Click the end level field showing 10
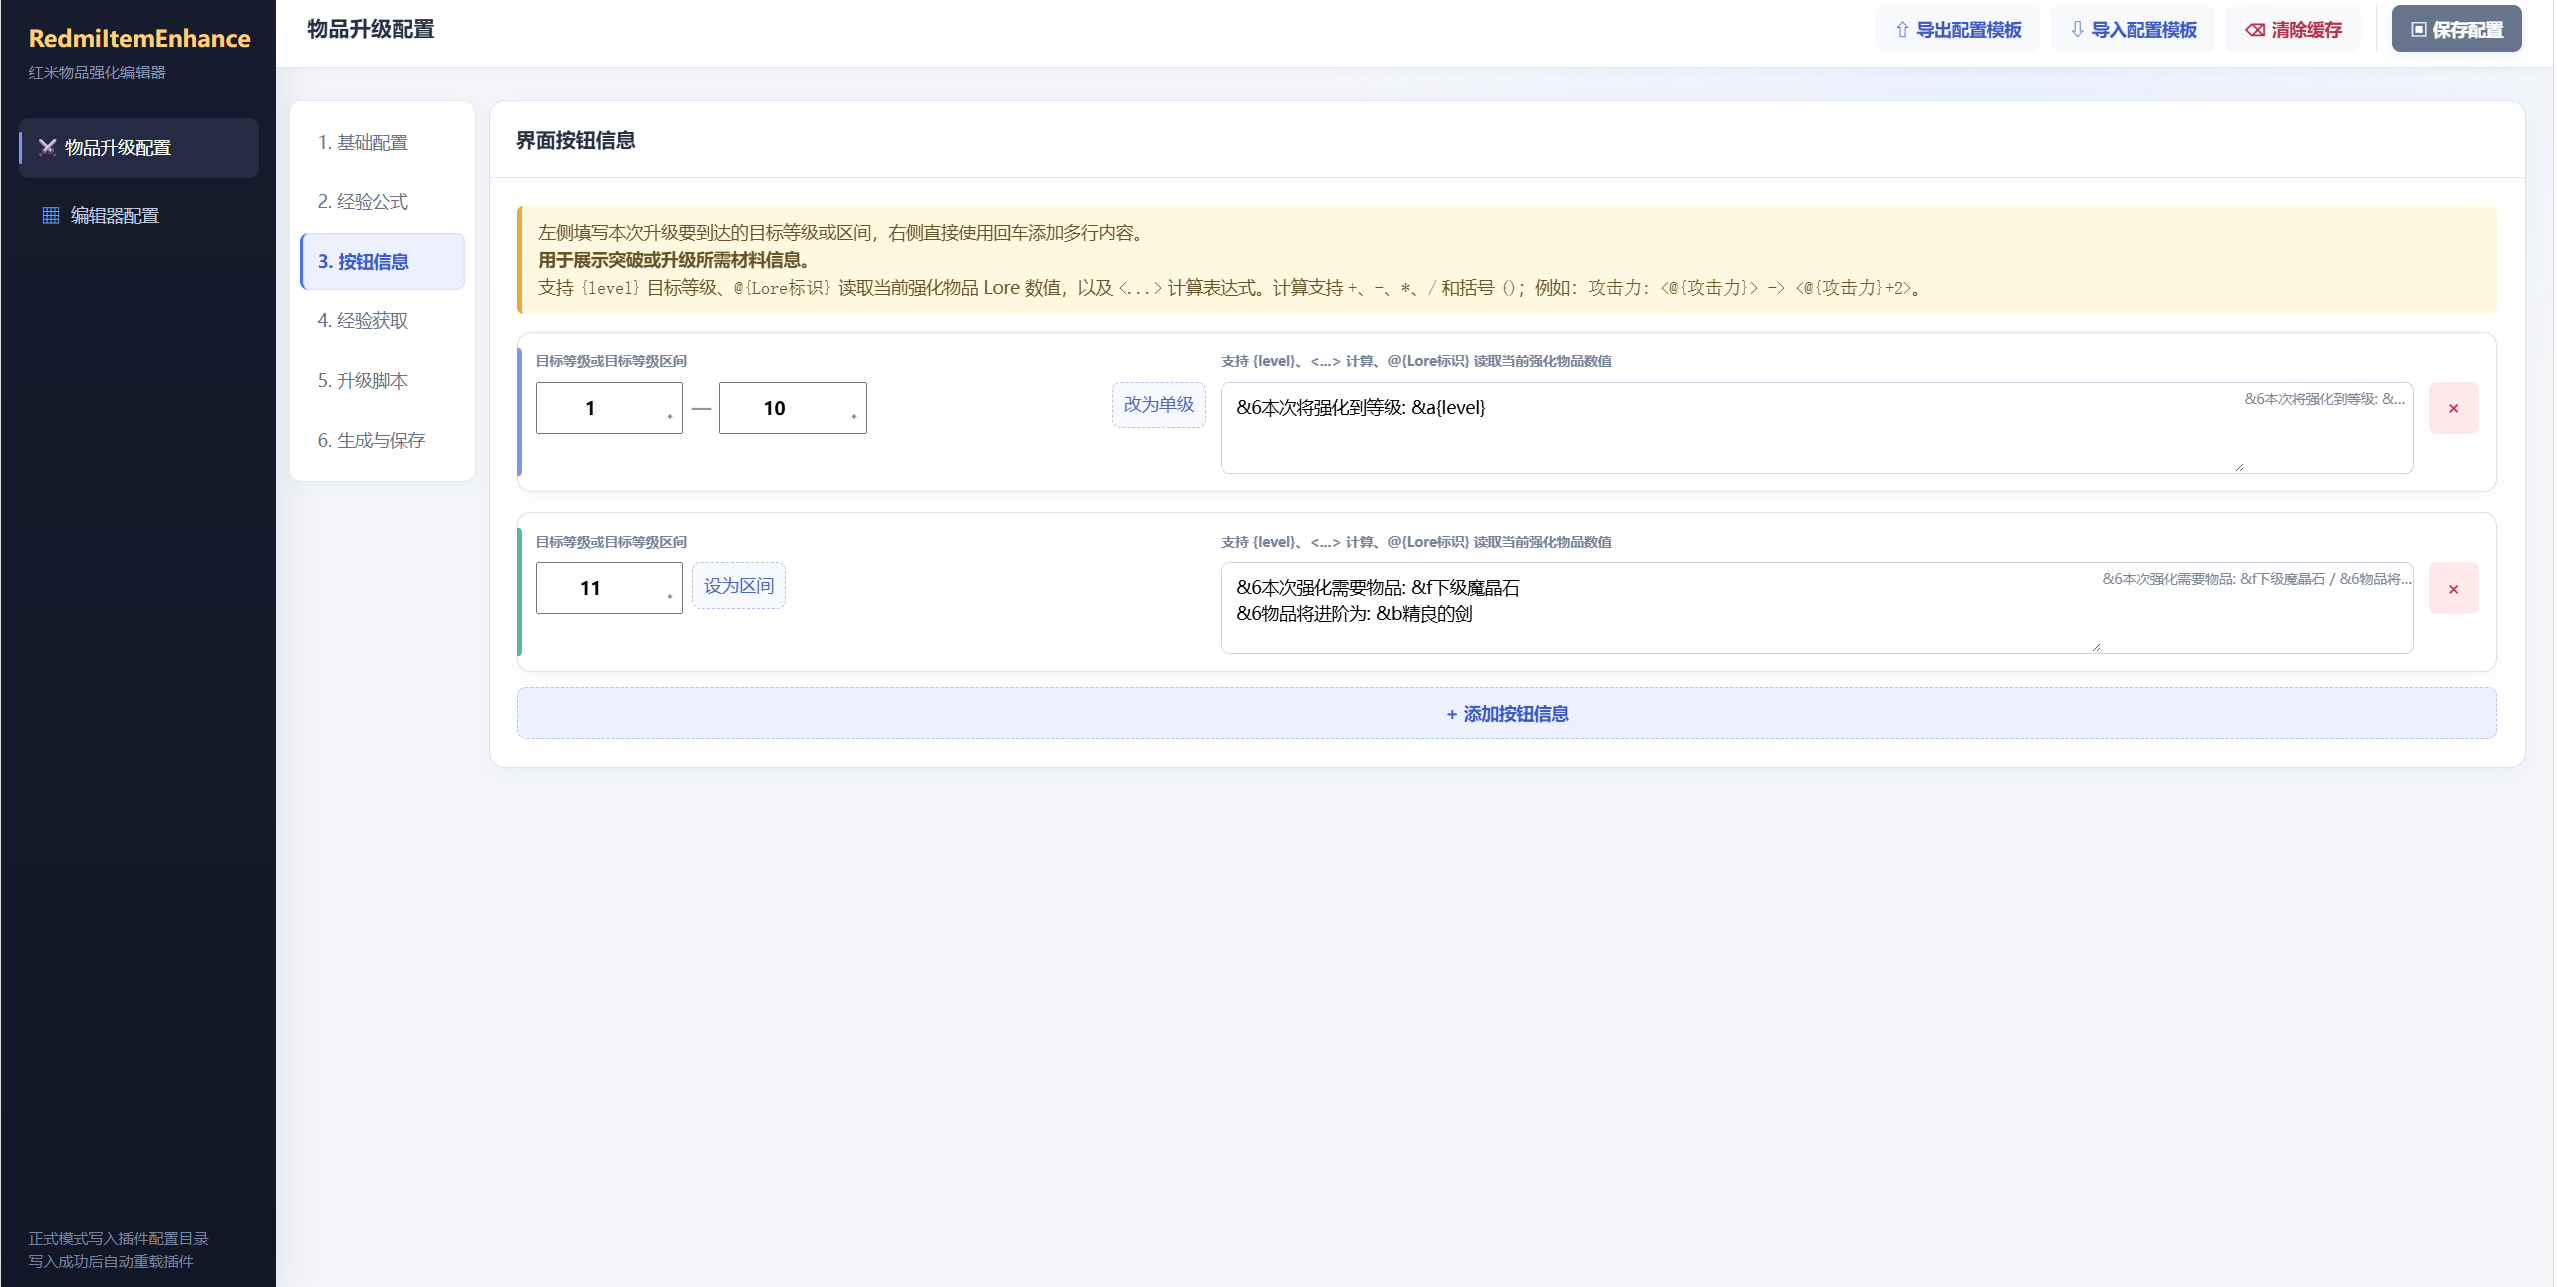Screen dimensions: 2557x1287 coord(793,408)
